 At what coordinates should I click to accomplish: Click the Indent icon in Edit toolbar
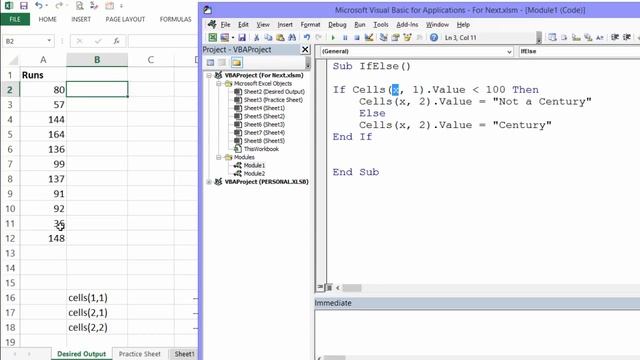[x=615, y=38]
